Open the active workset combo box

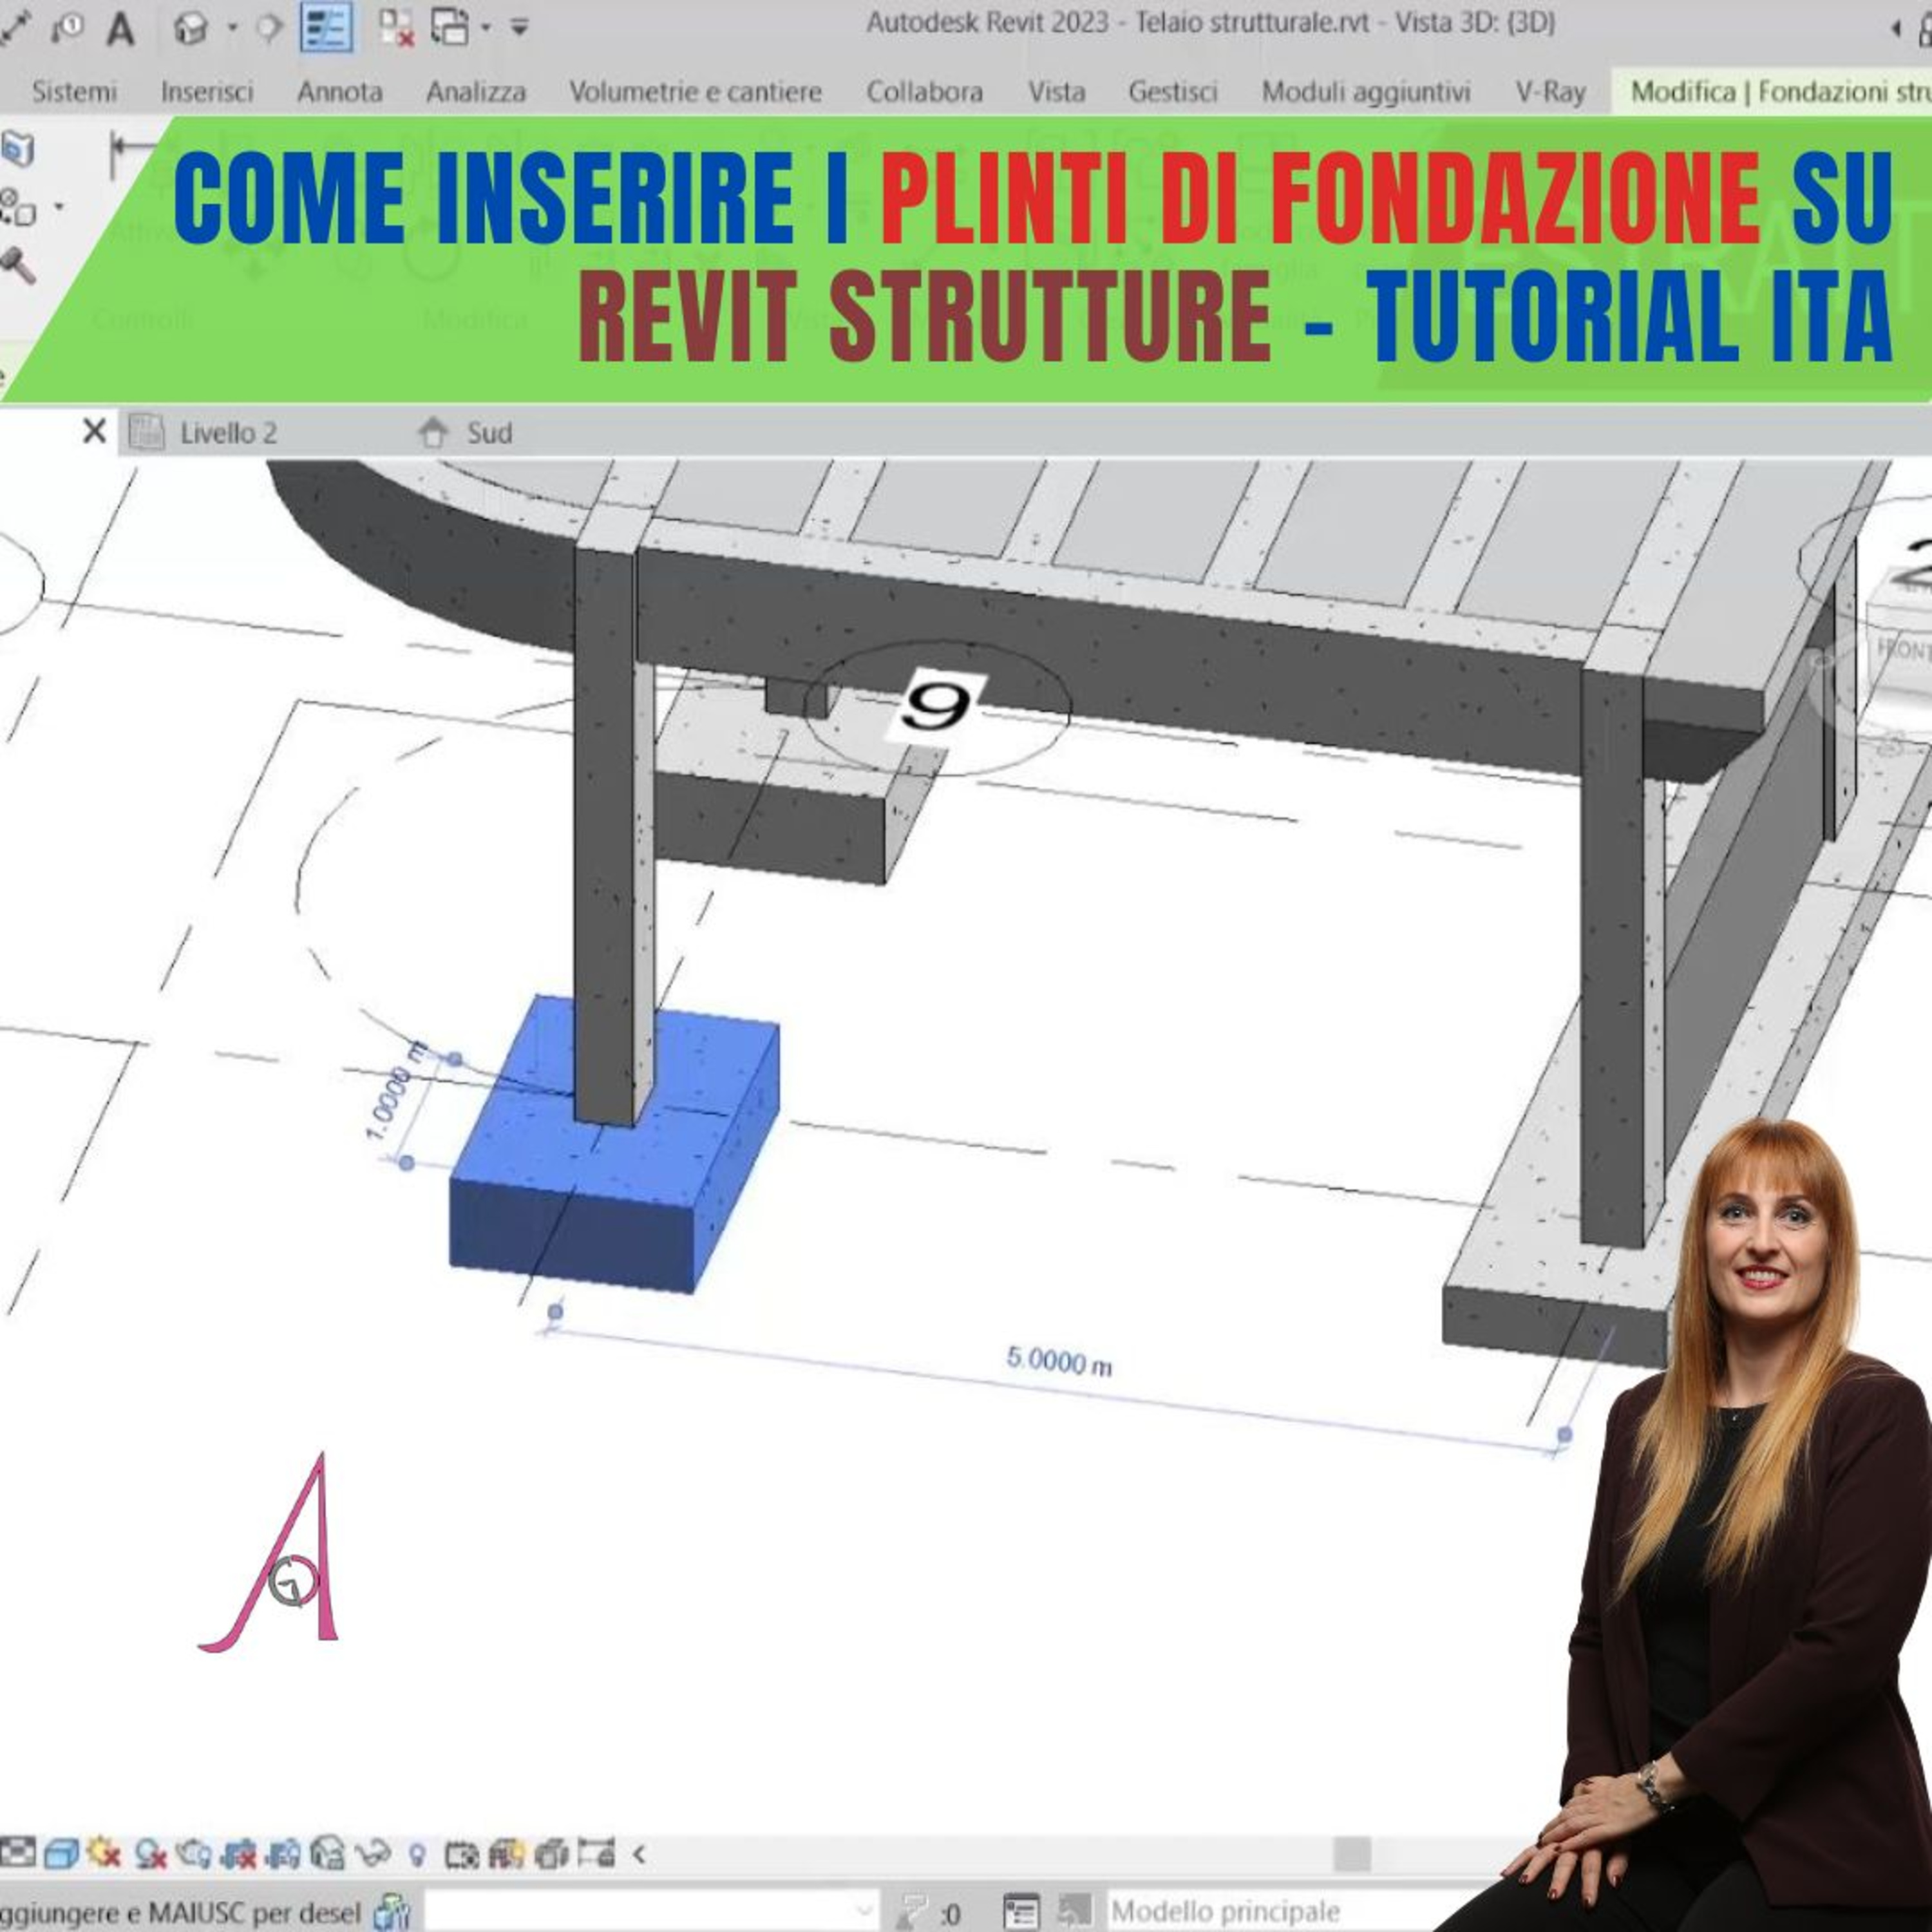(x=652, y=1911)
